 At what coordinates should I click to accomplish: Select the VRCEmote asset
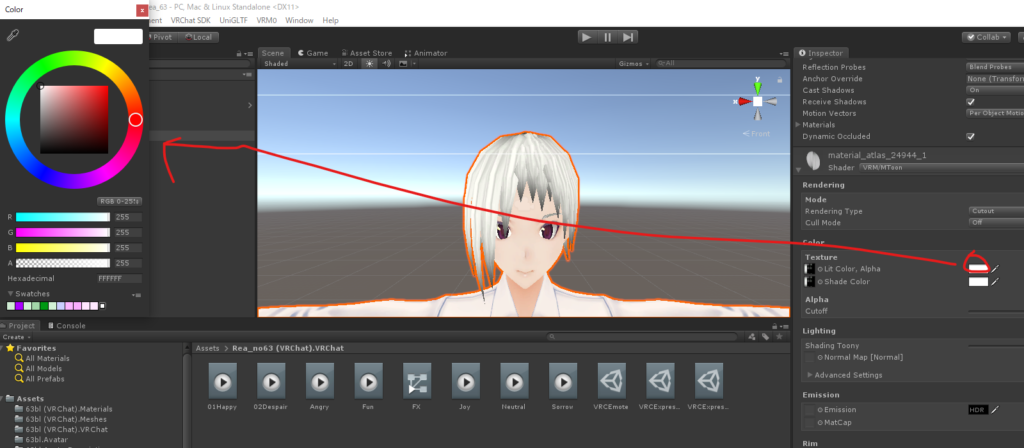tap(611, 381)
